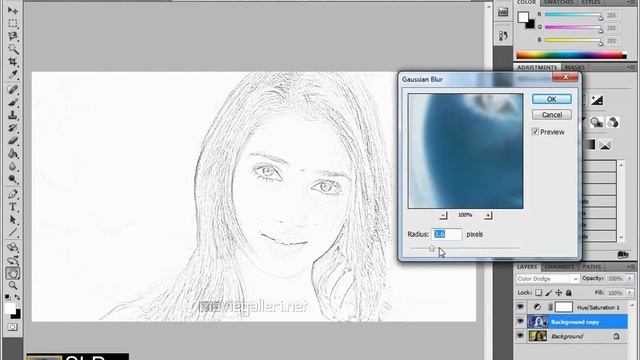This screenshot has height=360, width=640.
Task: Open the Color panel options menu
Action: click(x=632, y=2)
